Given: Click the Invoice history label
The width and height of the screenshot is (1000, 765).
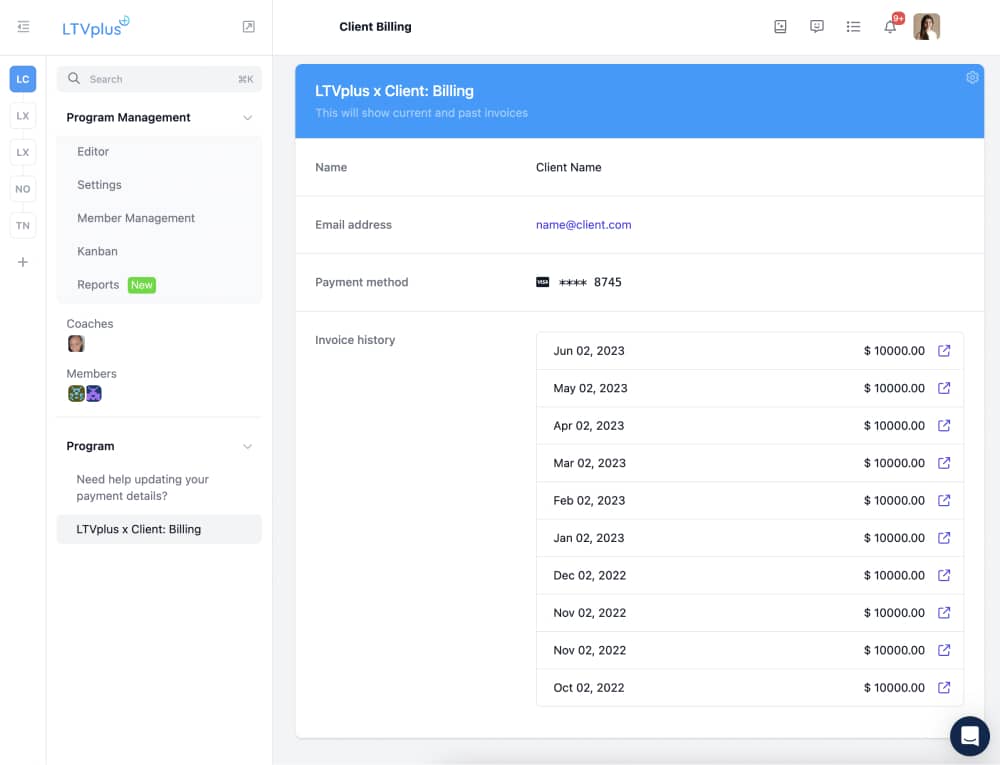Looking at the screenshot, I should [x=355, y=340].
